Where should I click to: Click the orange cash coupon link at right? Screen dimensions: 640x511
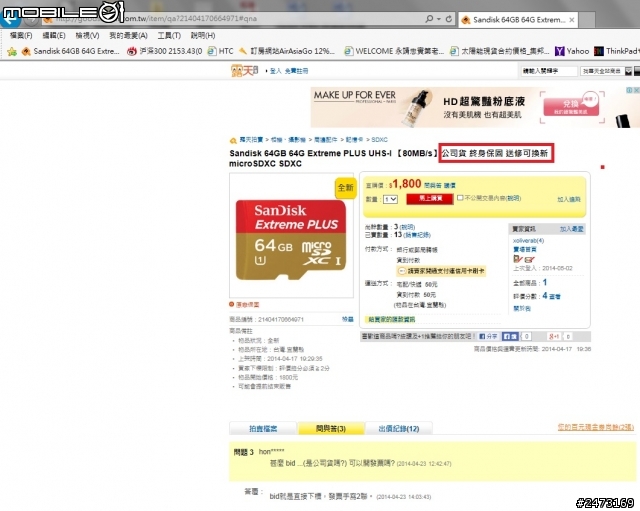coord(595,427)
